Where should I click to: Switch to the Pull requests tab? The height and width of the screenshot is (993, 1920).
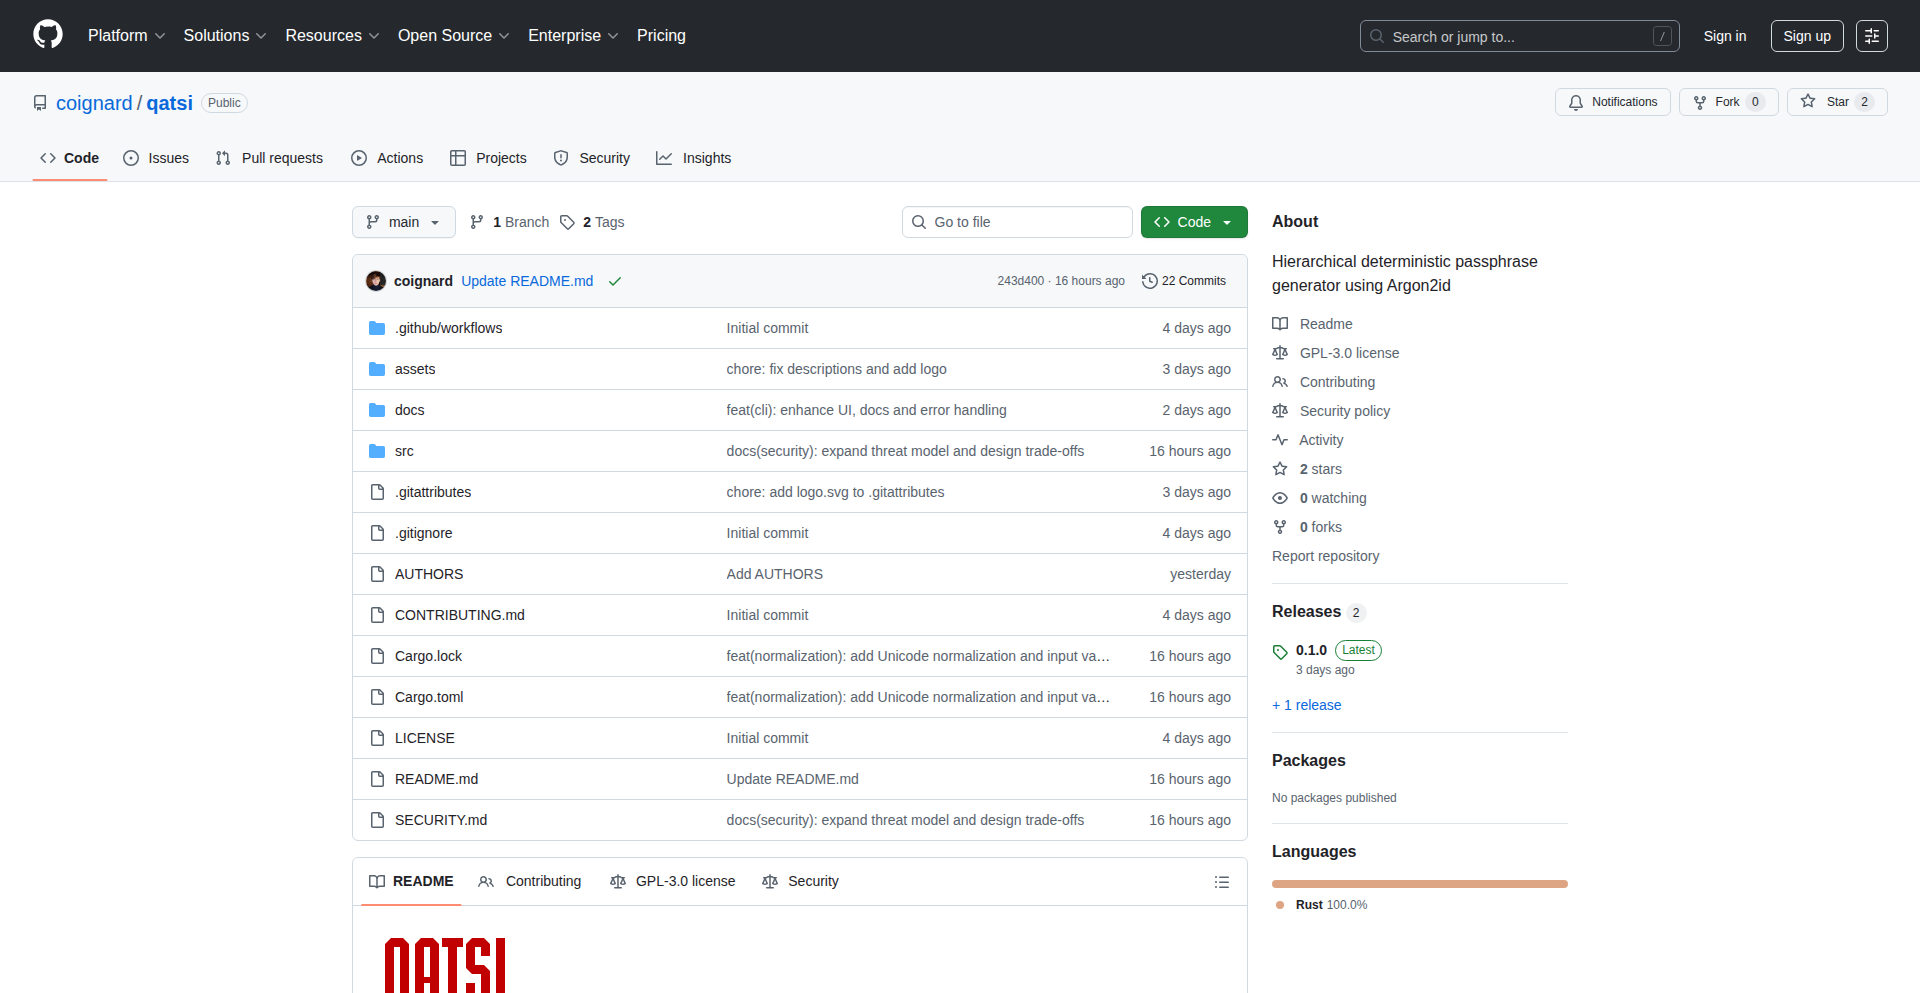tap(269, 158)
